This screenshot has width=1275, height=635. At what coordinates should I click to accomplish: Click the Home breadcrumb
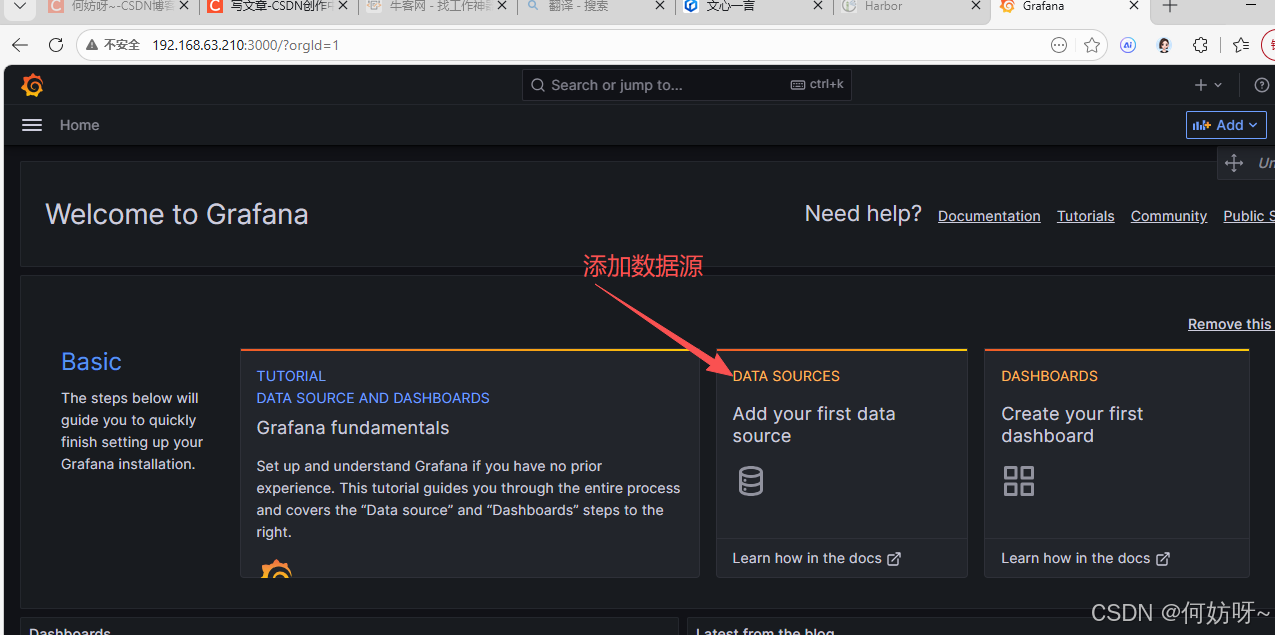point(79,125)
